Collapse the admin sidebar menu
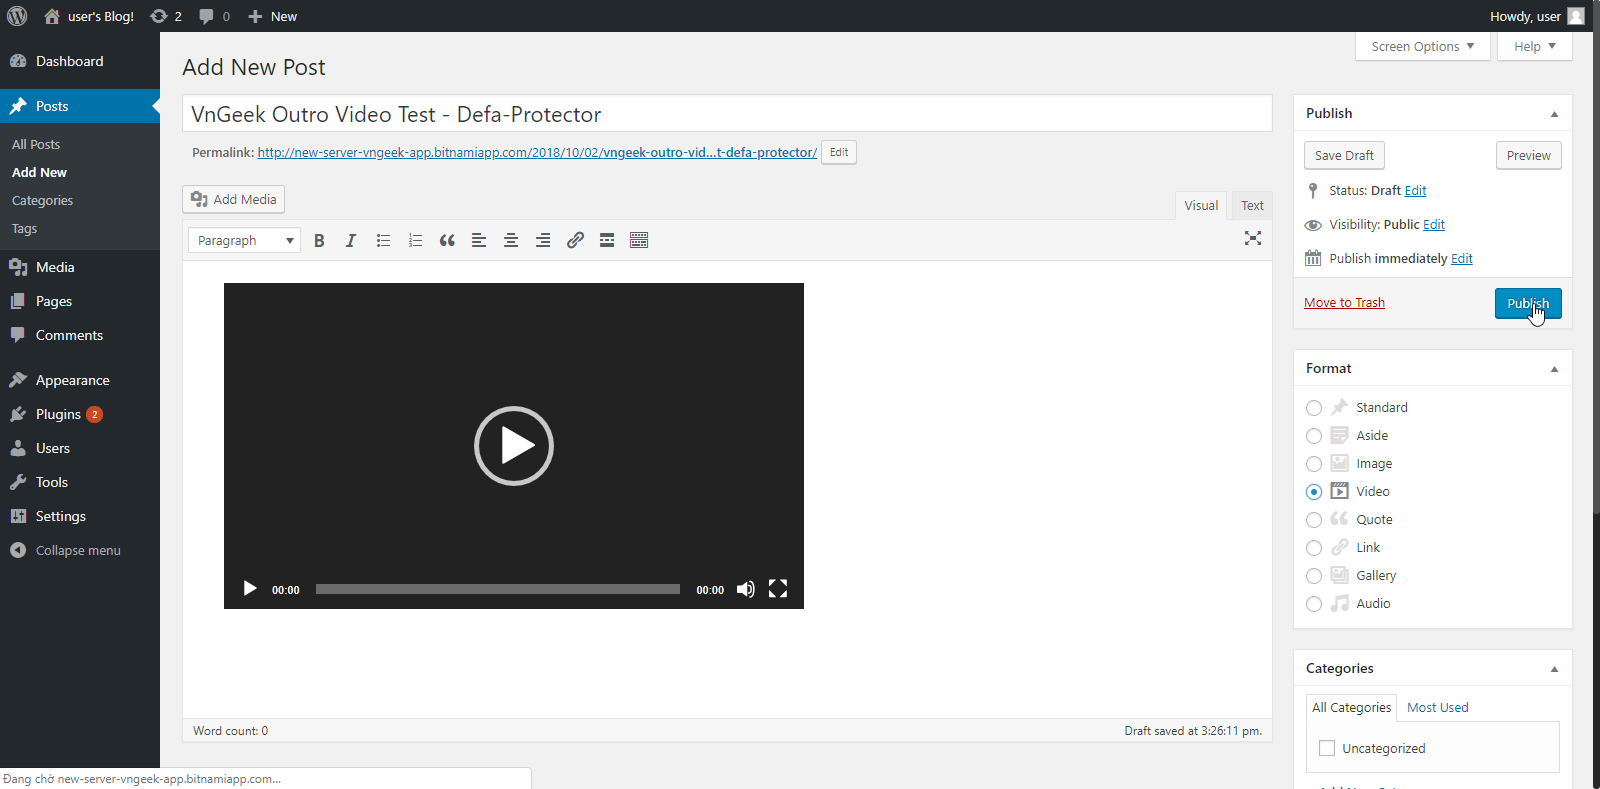 coord(80,550)
